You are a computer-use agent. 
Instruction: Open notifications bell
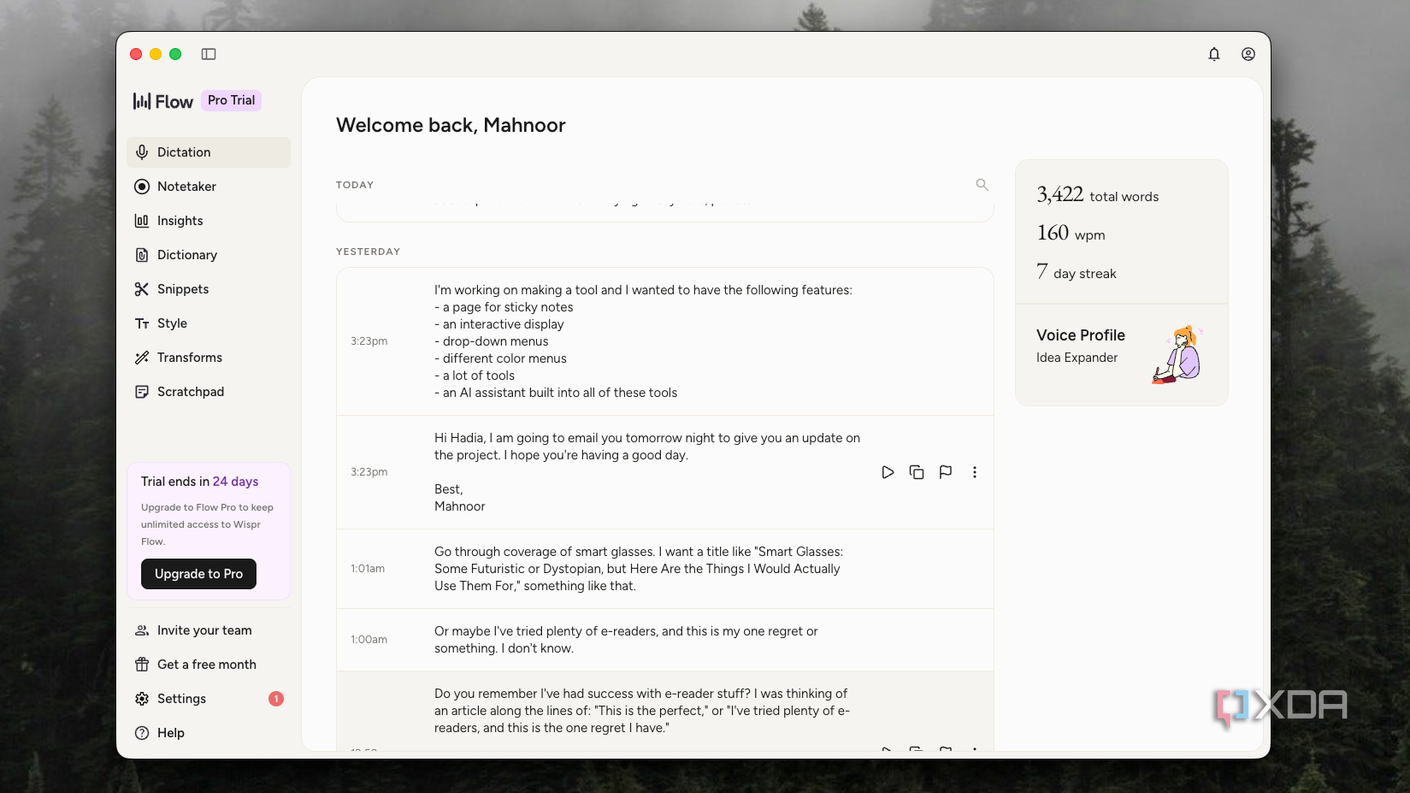pyautogui.click(x=1214, y=54)
